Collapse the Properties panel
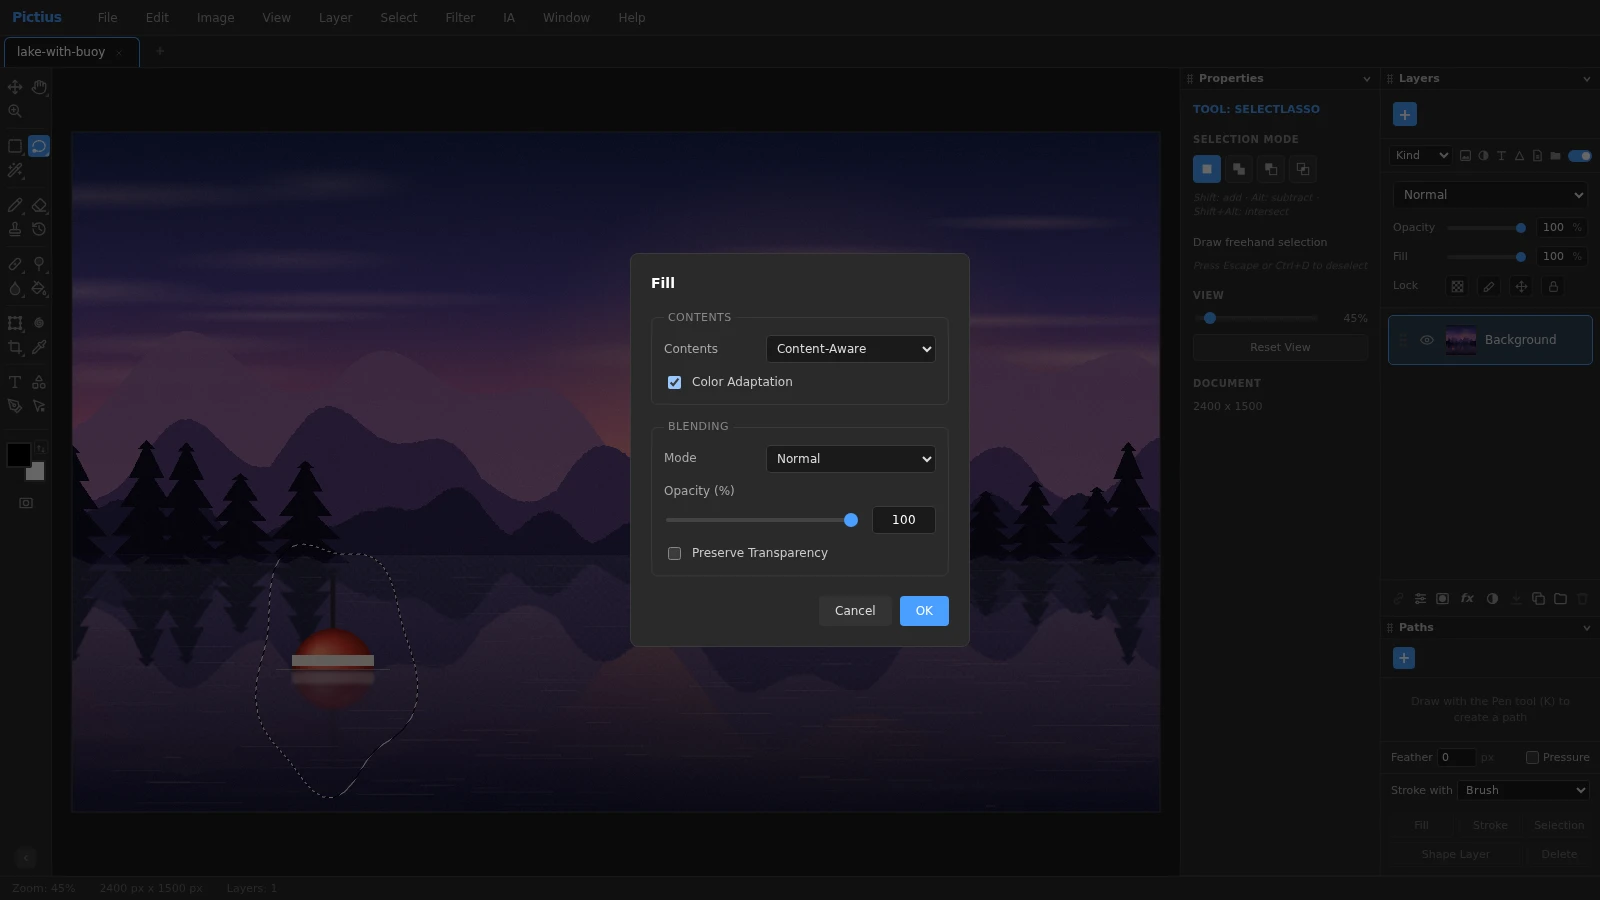This screenshot has height=900, width=1600. click(x=1367, y=79)
